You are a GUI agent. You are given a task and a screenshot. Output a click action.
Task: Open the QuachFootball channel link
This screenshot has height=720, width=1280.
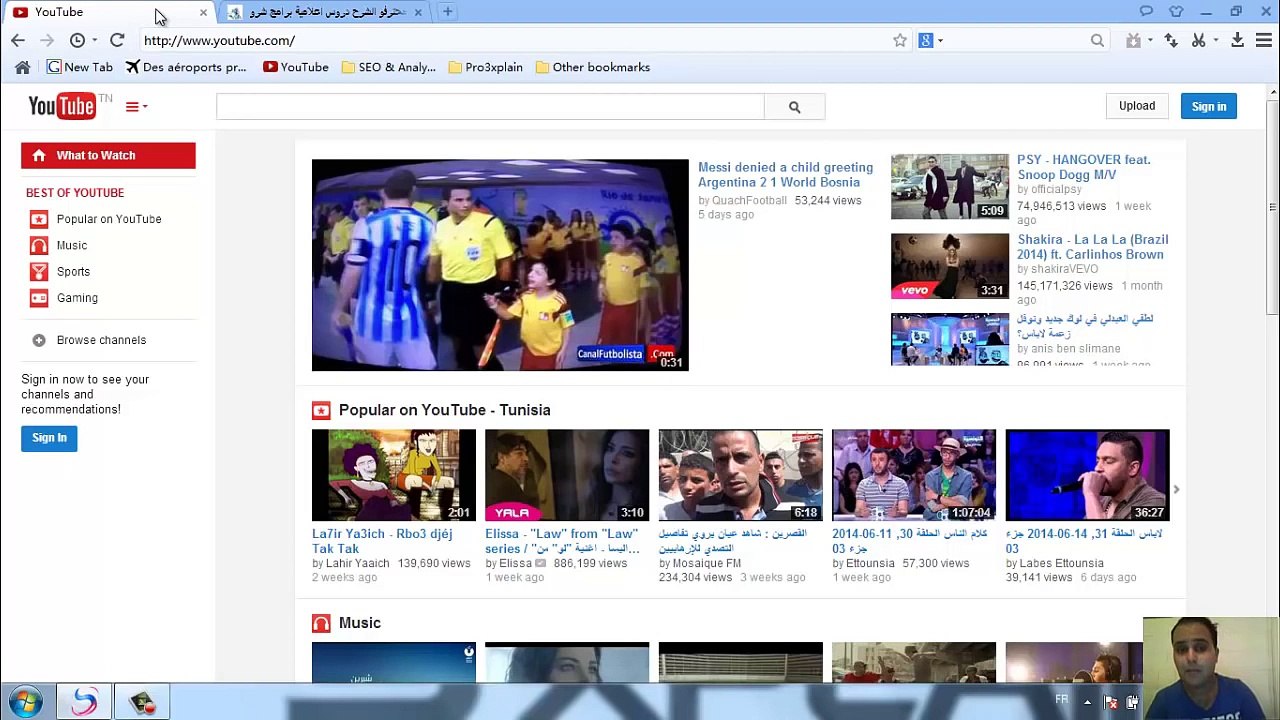coord(749,200)
